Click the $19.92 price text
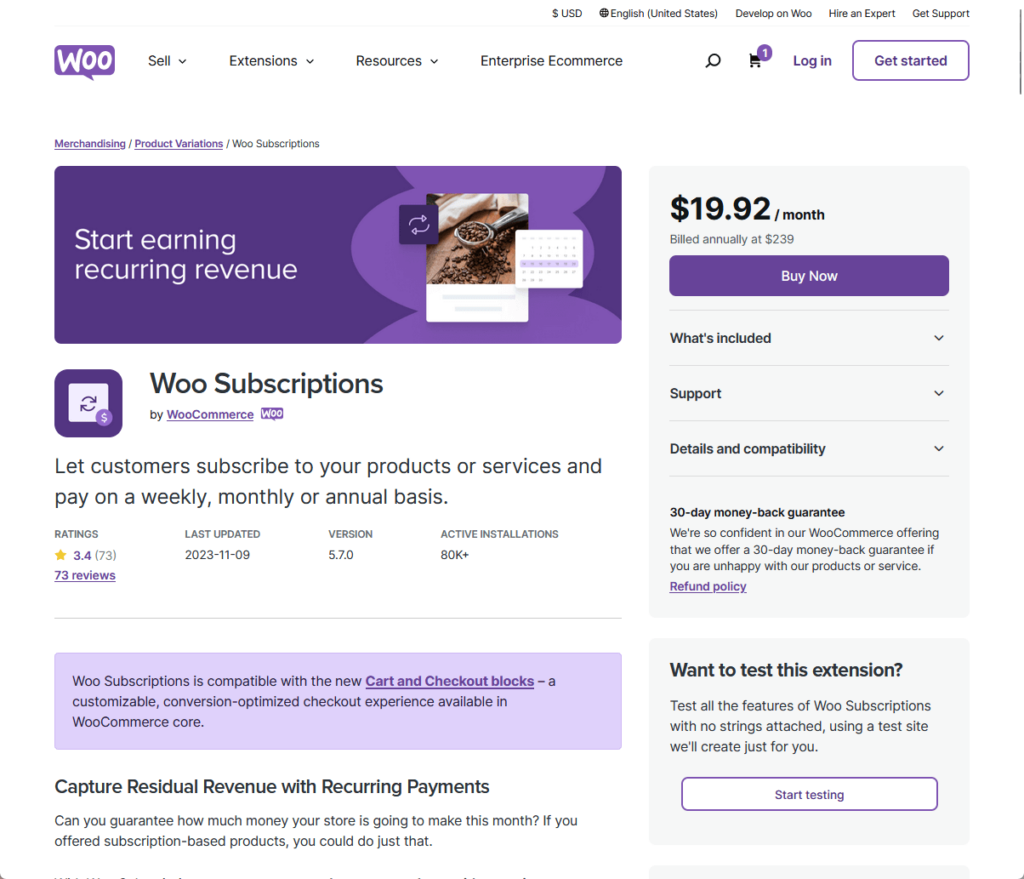 (x=720, y=209)
